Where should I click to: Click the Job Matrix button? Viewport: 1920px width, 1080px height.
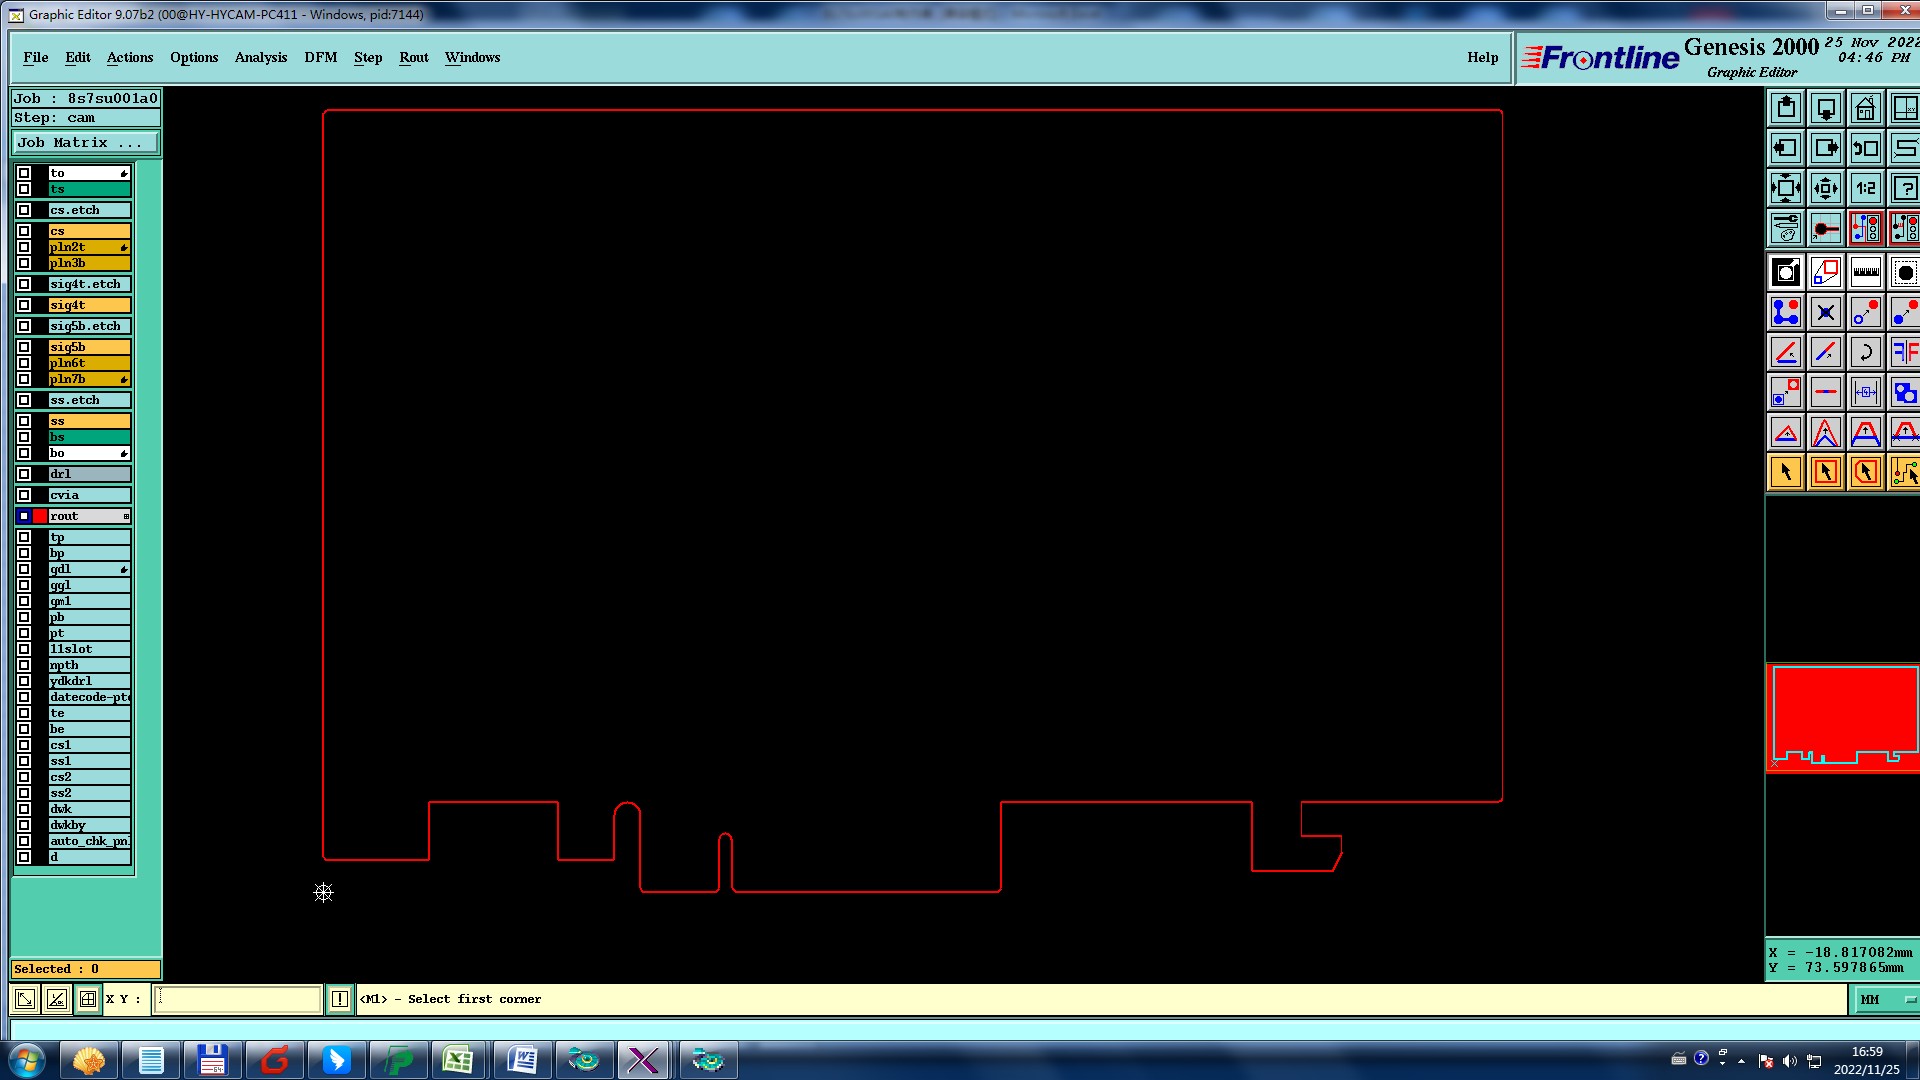(x=85, y=143)
